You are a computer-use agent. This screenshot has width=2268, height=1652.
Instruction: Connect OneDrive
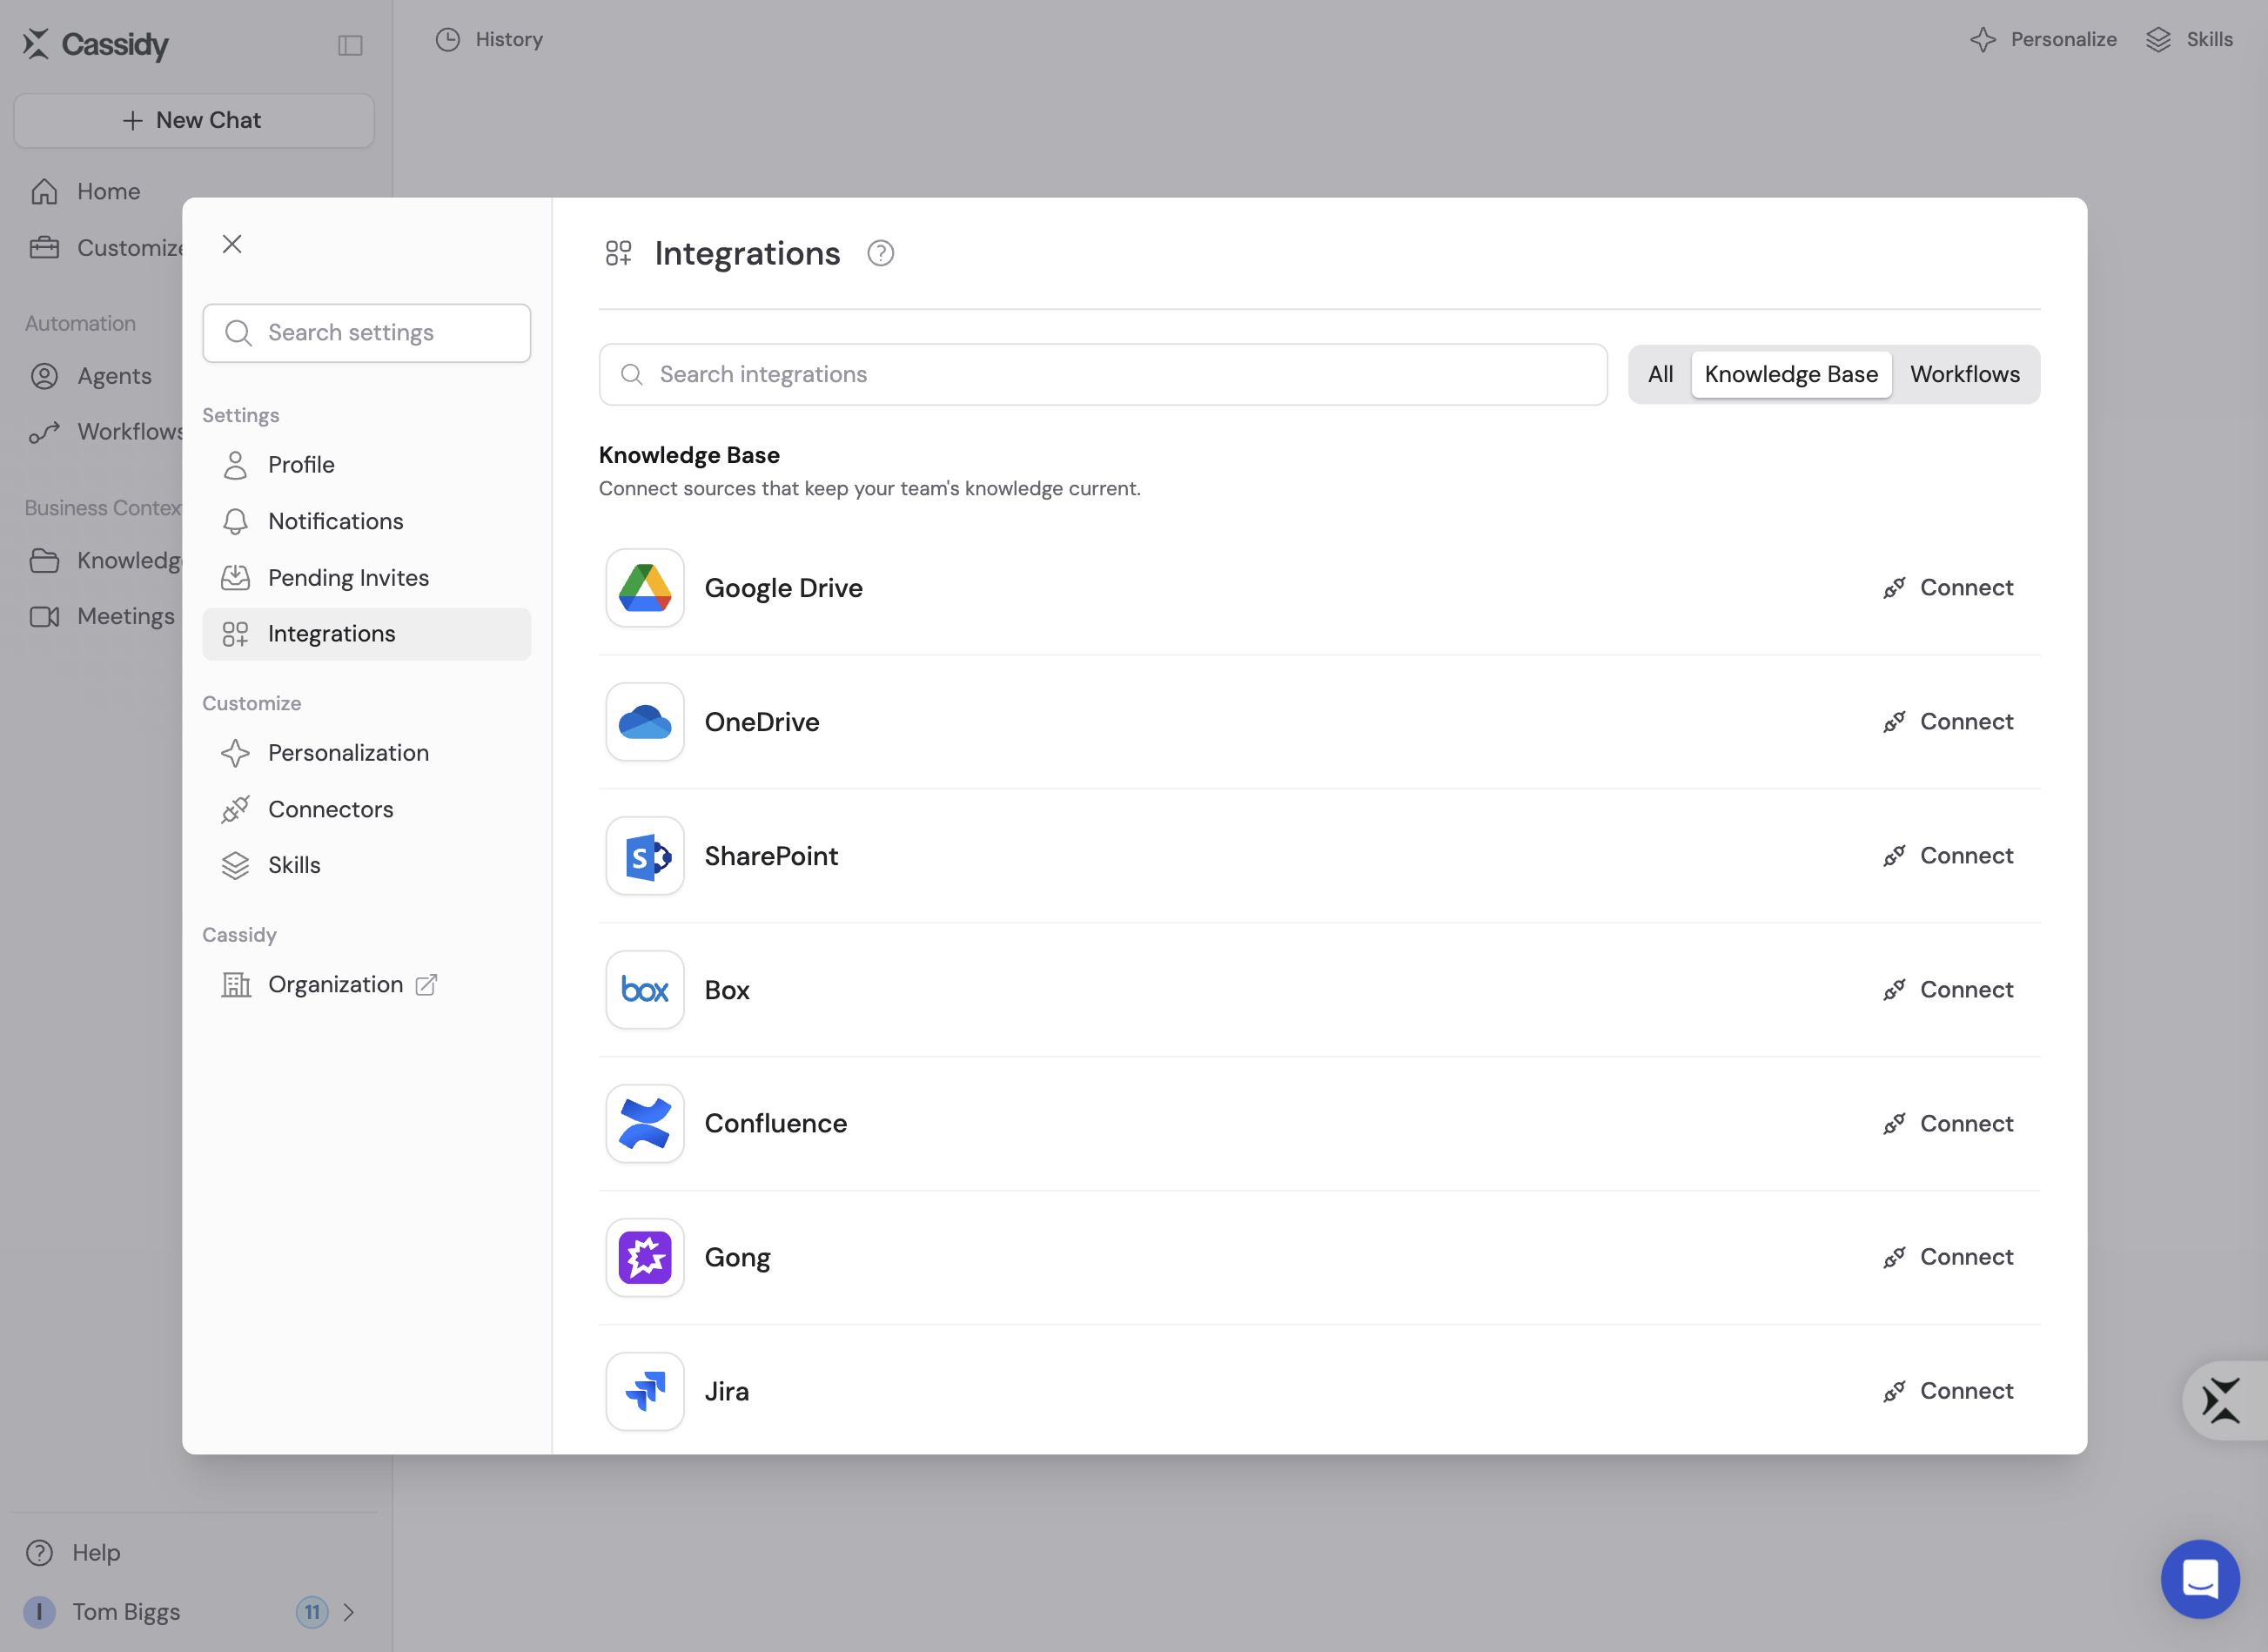[1948, 722]
